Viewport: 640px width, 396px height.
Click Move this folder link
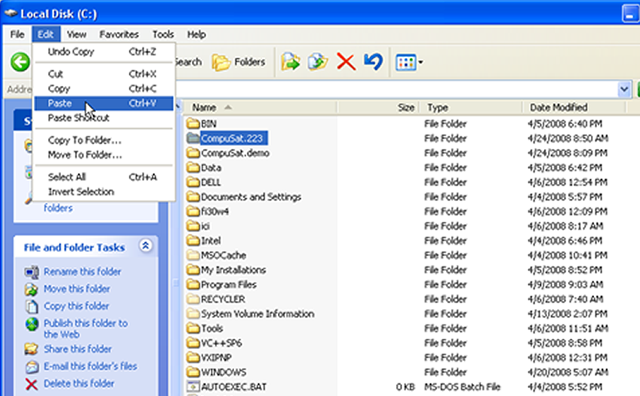pyautogui.click(x=77, y=289)
